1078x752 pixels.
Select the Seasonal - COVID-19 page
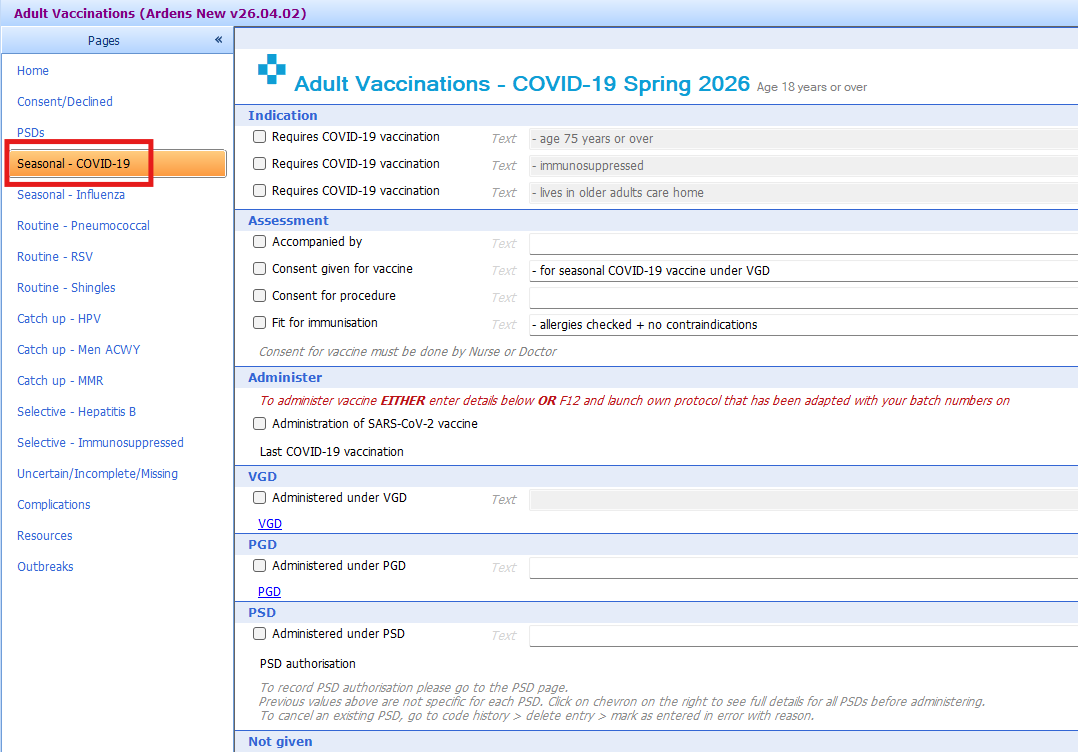pyautogui.click(x=117, y=164)
